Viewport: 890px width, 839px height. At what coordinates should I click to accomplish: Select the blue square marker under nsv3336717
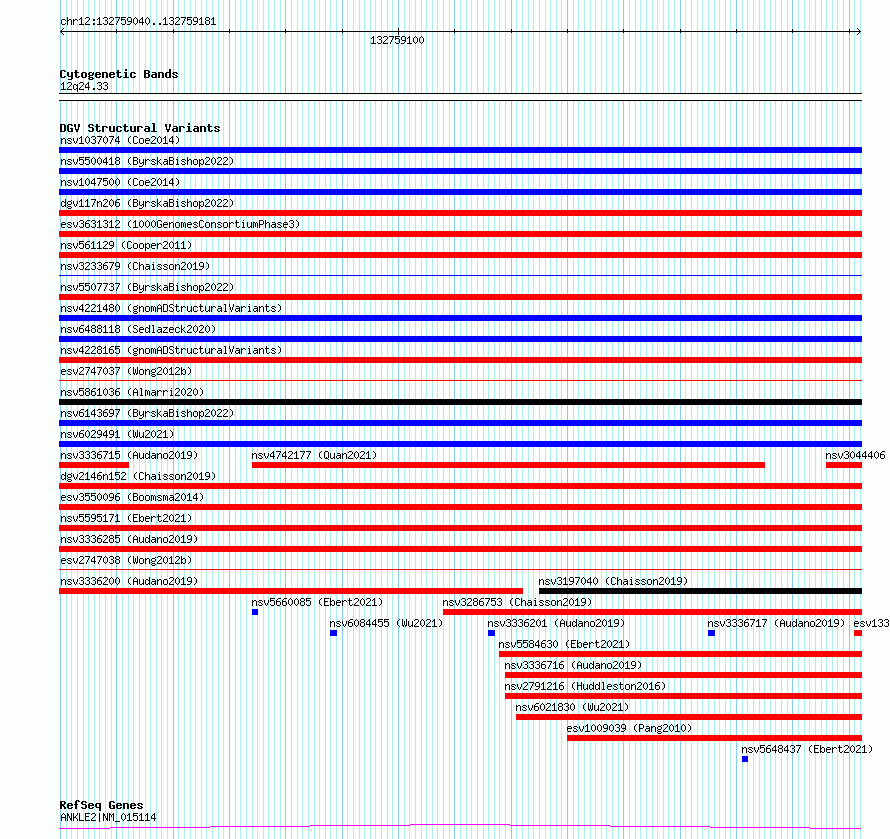pos(711,633)
